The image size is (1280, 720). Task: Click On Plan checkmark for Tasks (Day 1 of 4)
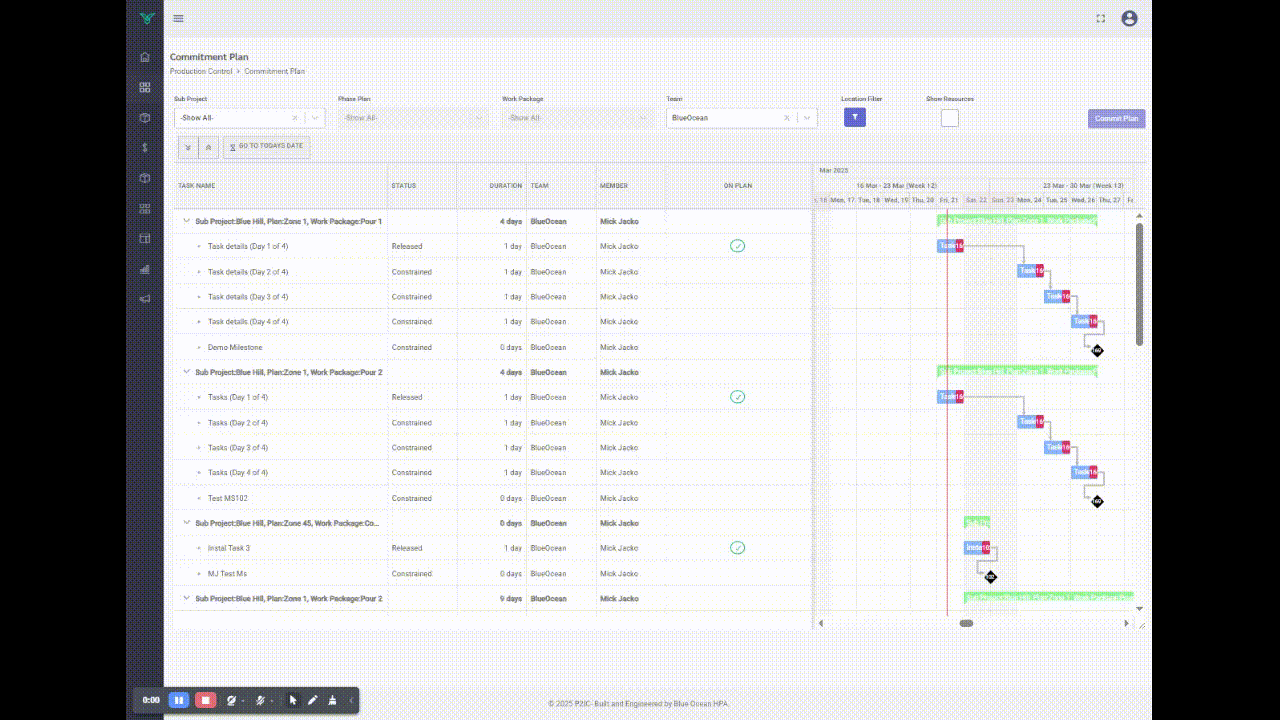737,397
